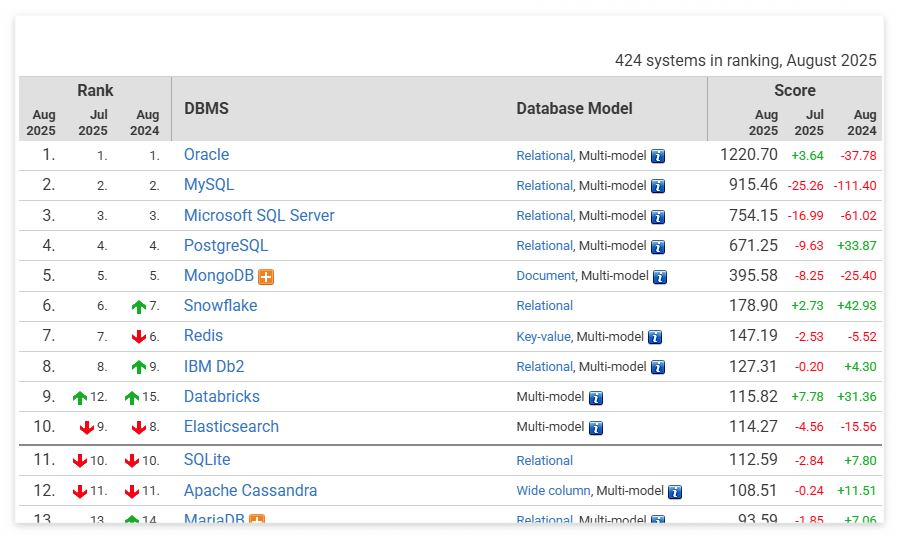
Task: Click the score 754.15
Action: tap(753, 216)
